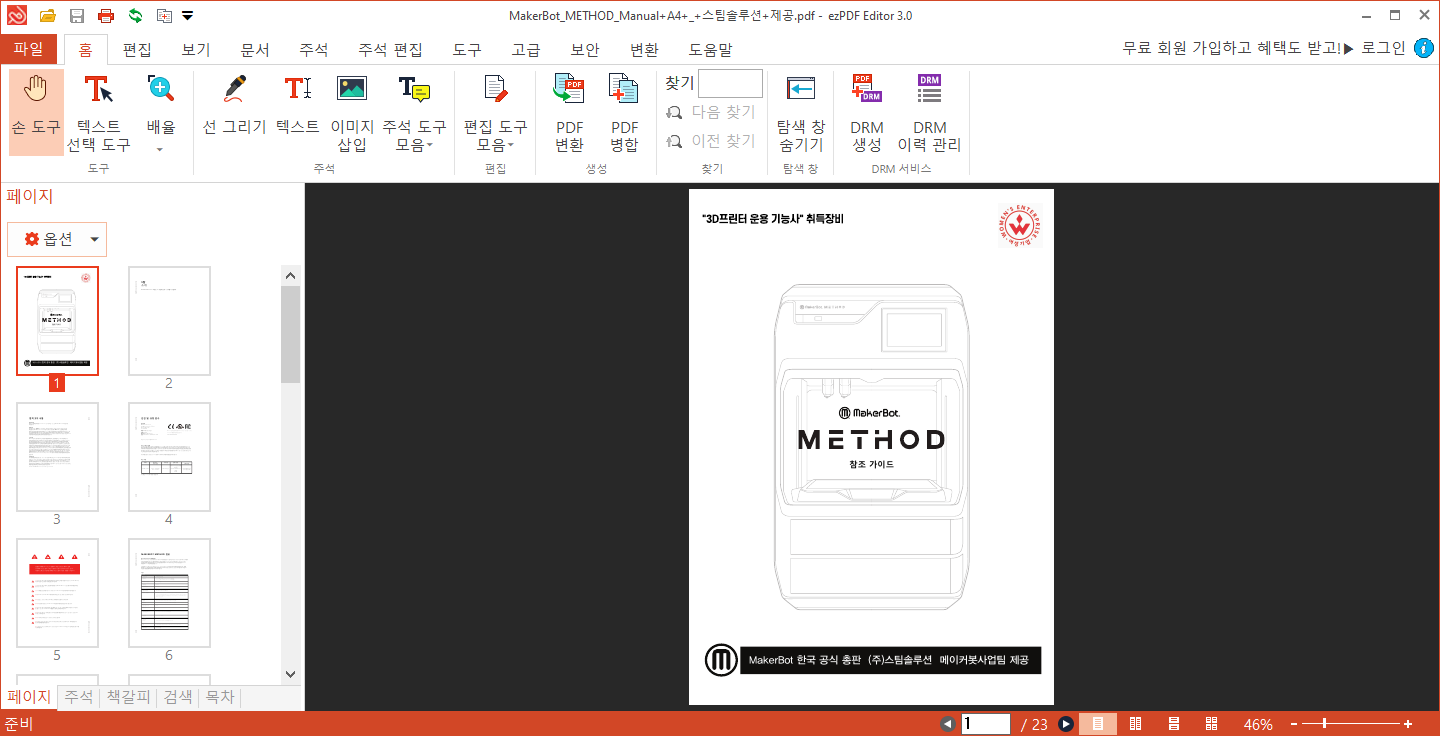1440x736 pixels.
Task: Open the 도구 ribbon tab
Action: pyautogui.click(x=467, y=49)
